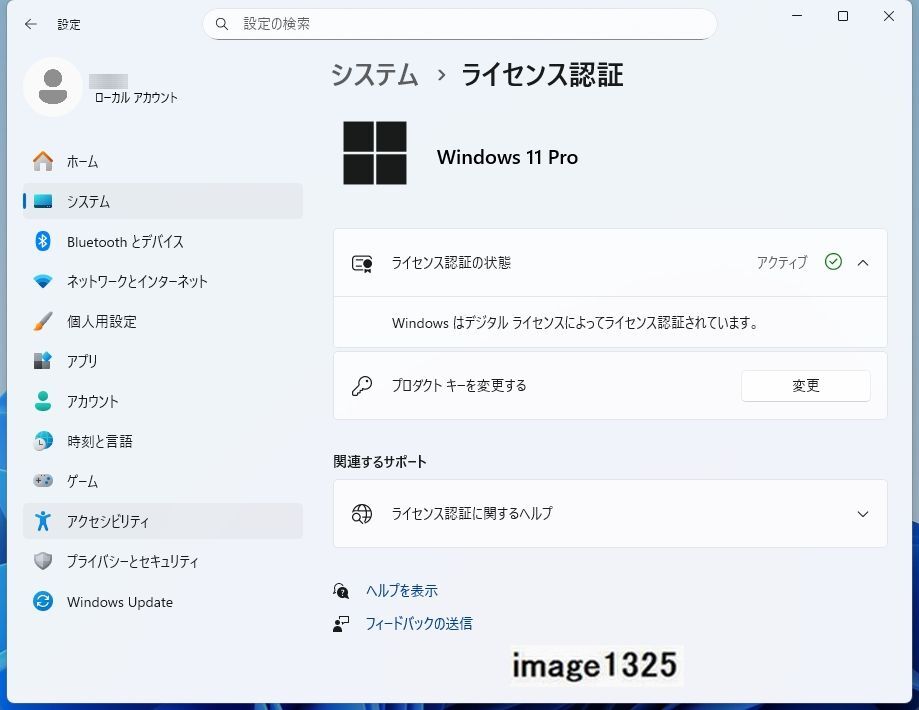Click the user profile avatar
This screenshot has width=919, height=710.
pyautogui.click(x=53, y=86)
